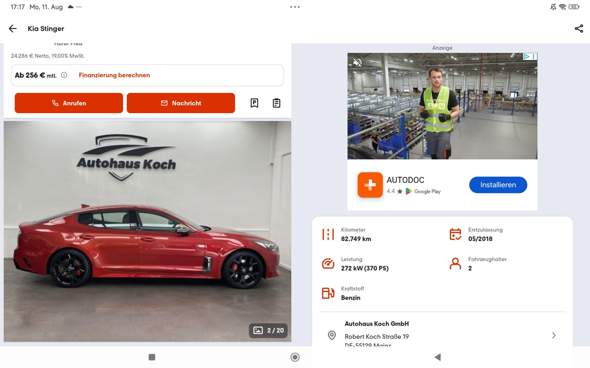Open dealer location pin icon

[x=331, y=335]
